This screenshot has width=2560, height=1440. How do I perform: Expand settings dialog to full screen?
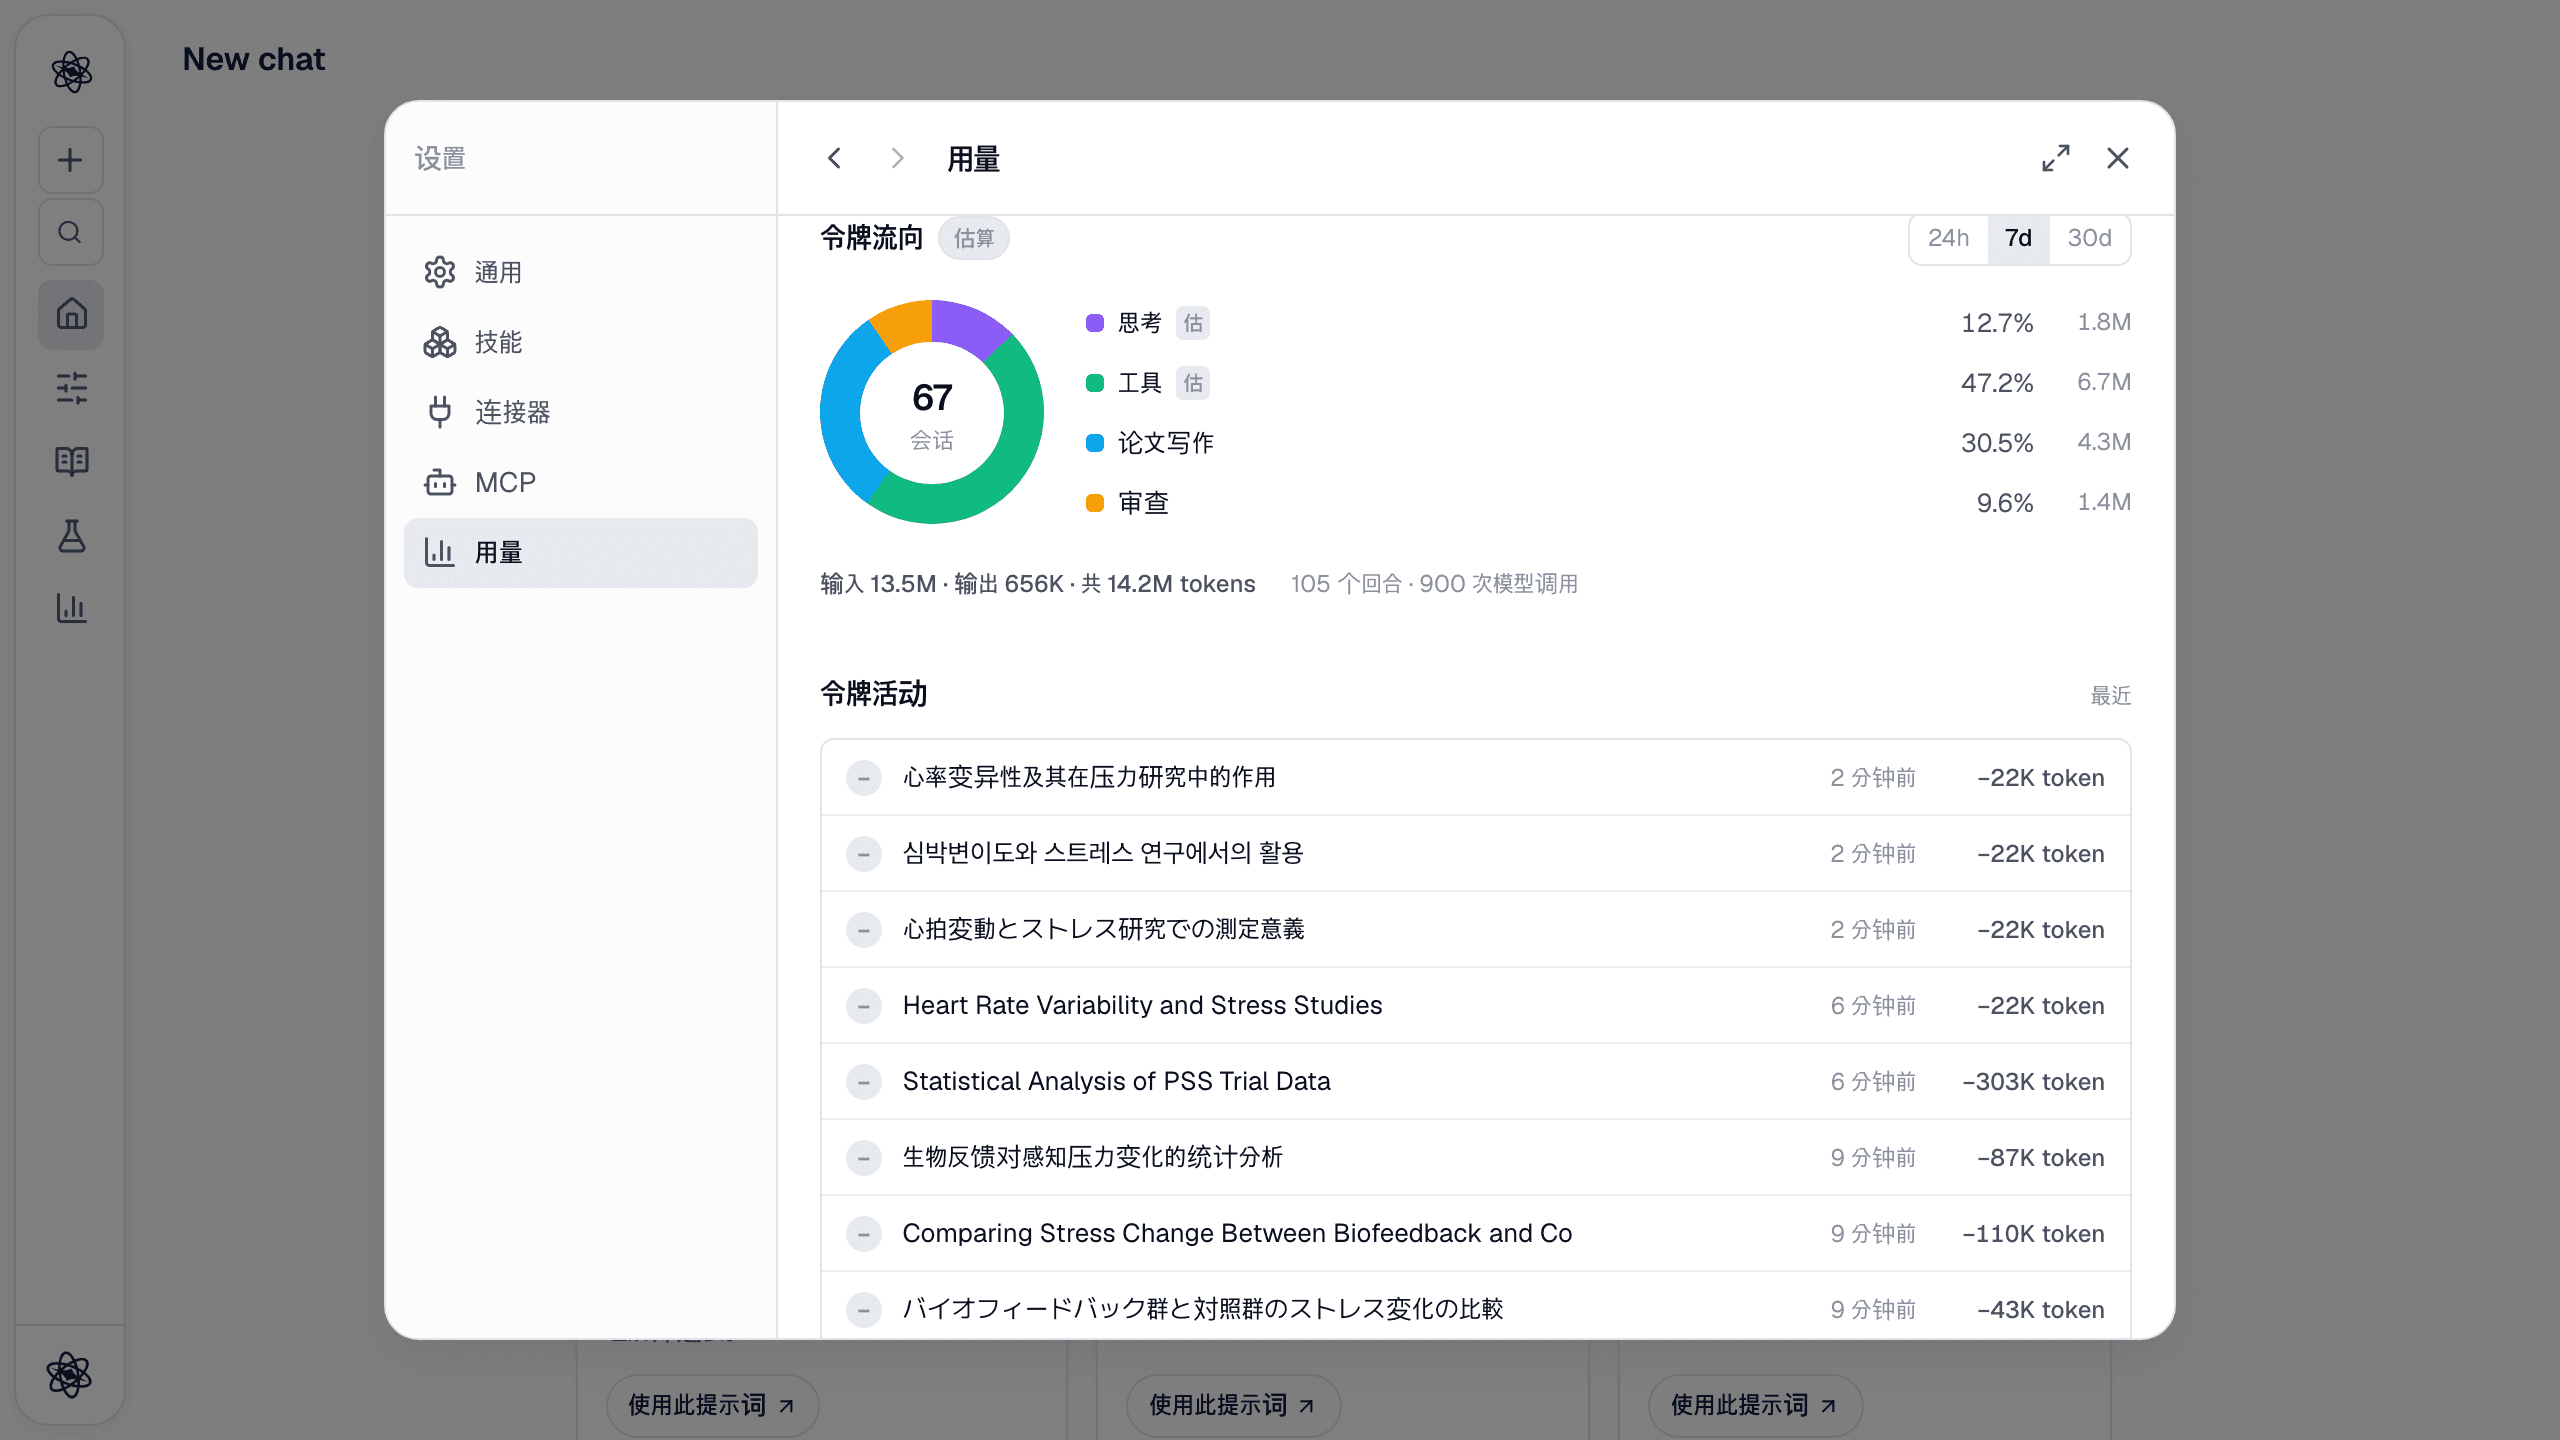coord(2056,158)
